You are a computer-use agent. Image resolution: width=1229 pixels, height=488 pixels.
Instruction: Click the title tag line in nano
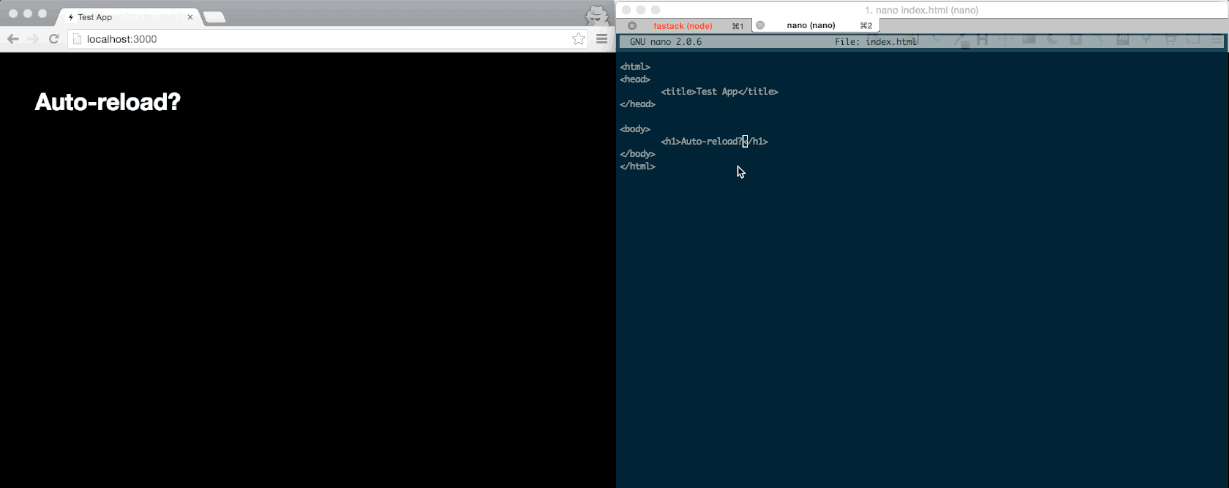point(719,91)
